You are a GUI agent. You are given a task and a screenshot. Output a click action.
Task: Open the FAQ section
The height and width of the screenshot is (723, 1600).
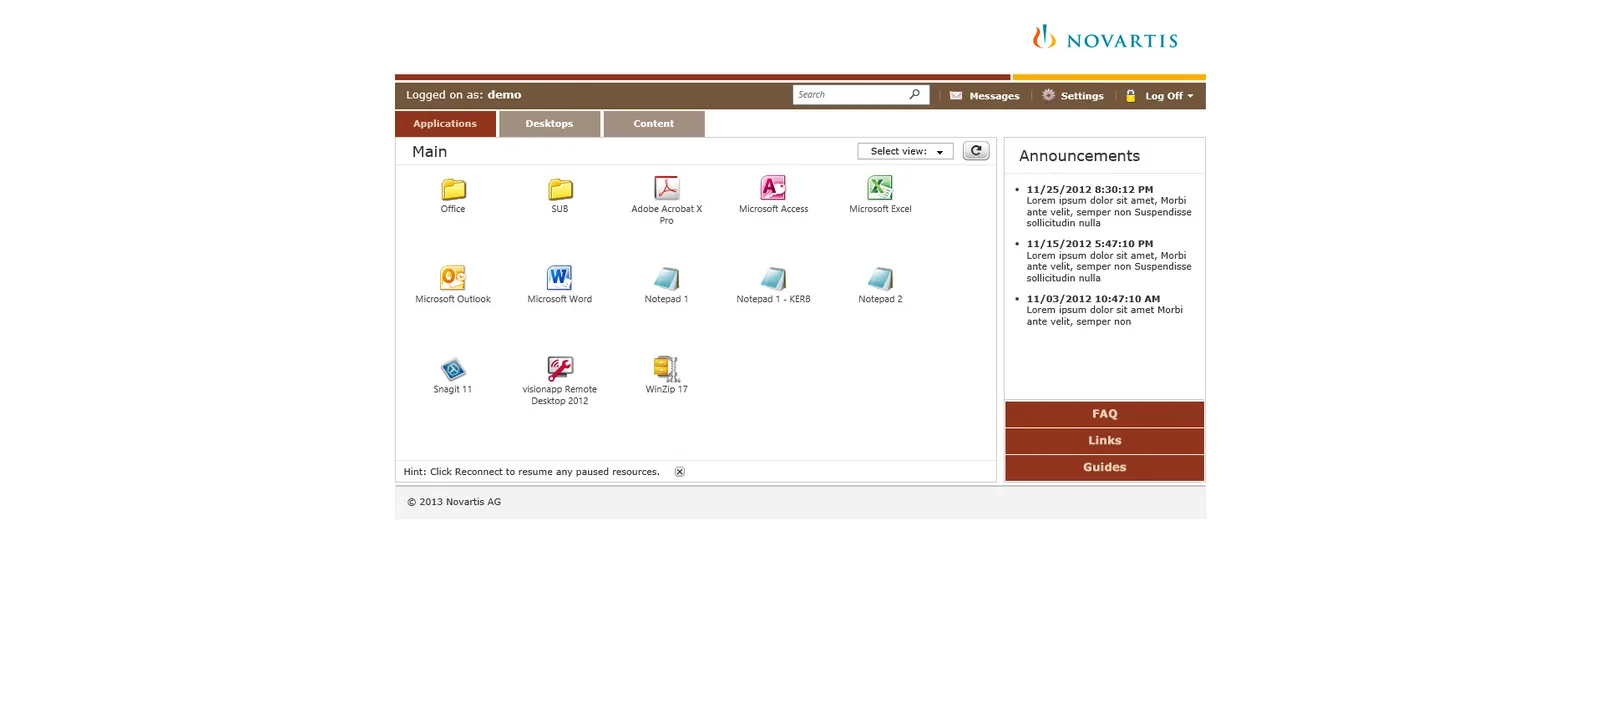click(x=1105, y=414)
